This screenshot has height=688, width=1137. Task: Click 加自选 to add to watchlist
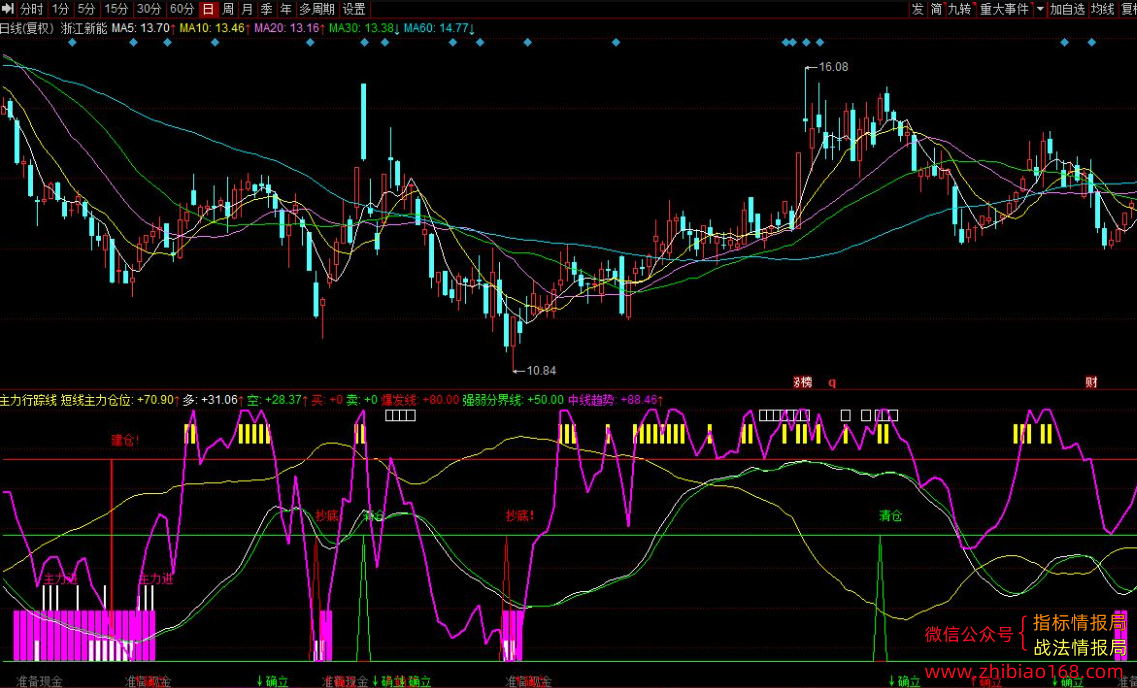1067,9
